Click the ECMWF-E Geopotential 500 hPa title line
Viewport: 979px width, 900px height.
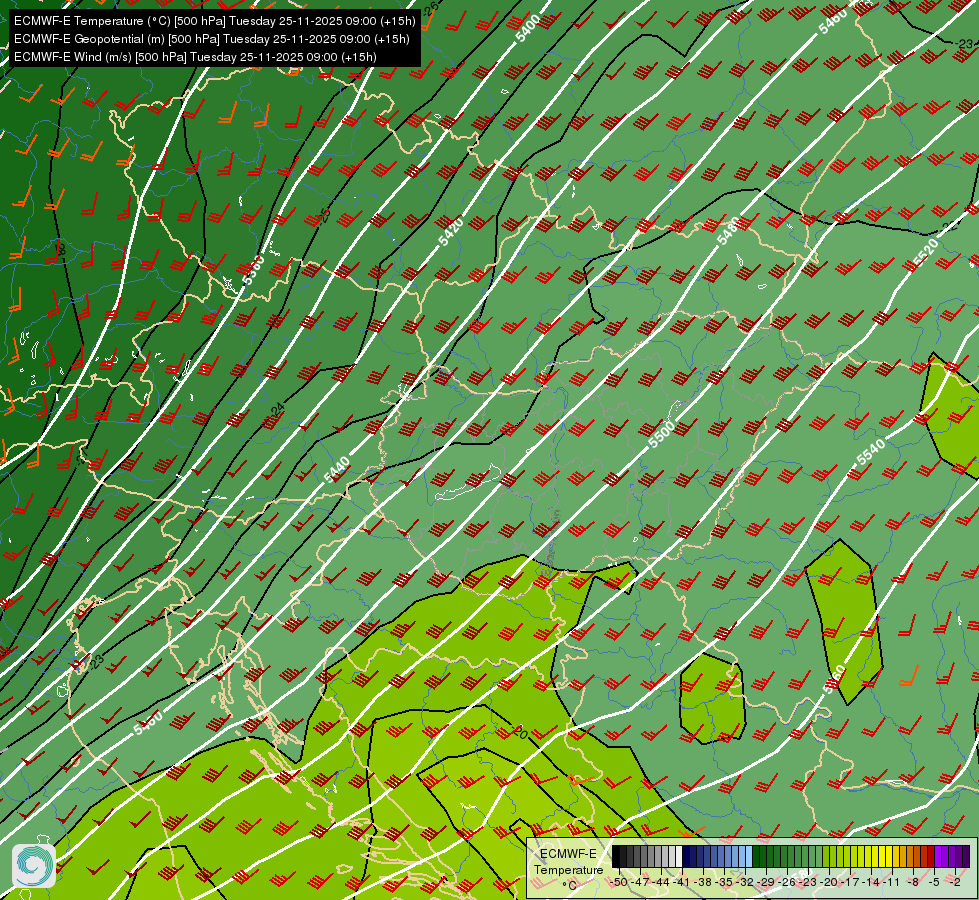click(212, 39)
